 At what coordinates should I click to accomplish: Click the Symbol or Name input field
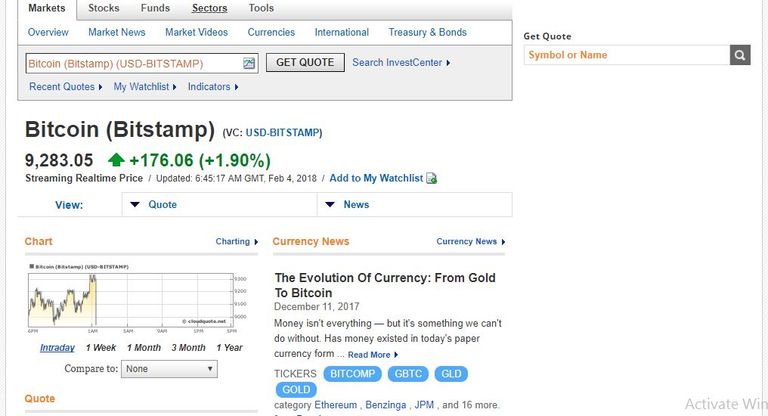(x=626, y=55)
